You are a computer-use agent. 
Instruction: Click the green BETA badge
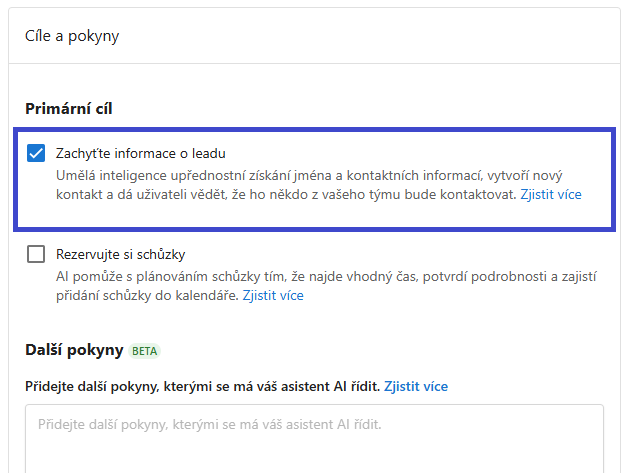pyautogui.click(x=144, y=351)
